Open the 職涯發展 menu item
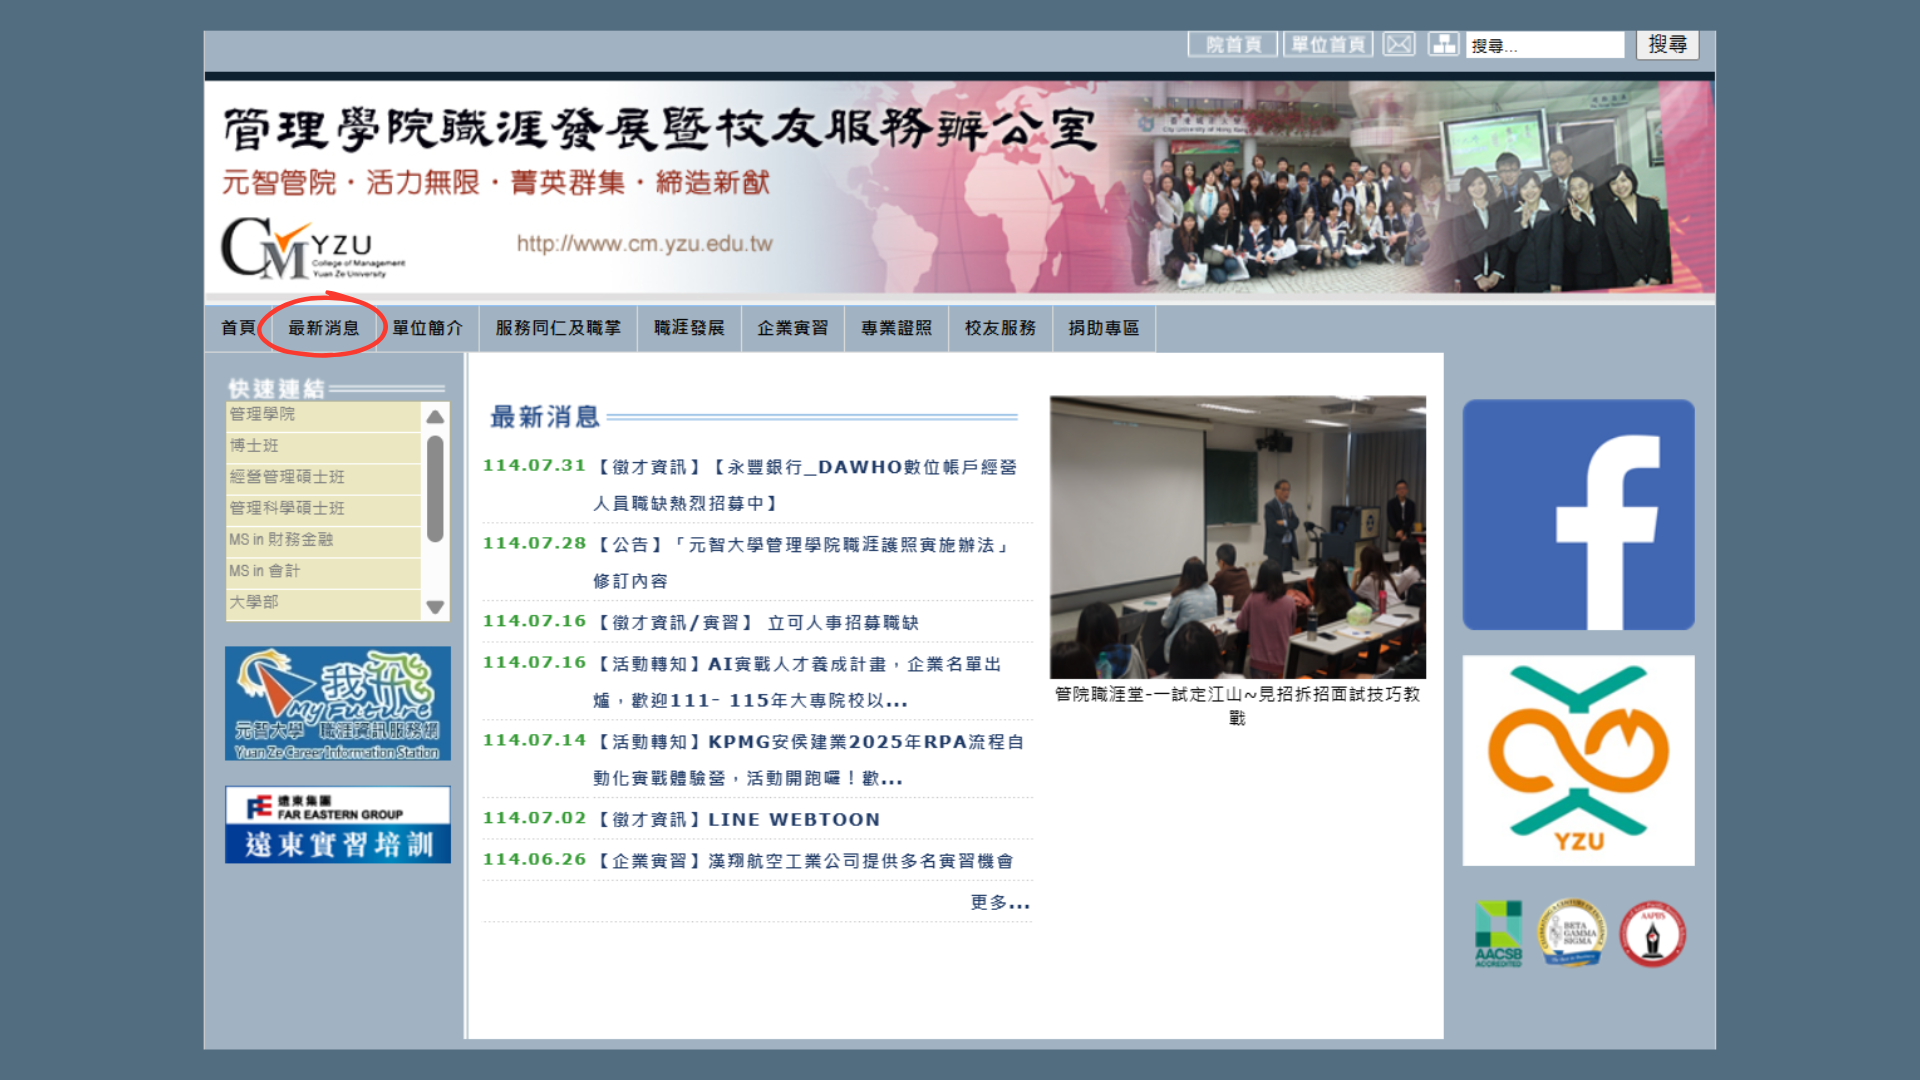This screenshot has width=1920, height=1080. [689, 328]
